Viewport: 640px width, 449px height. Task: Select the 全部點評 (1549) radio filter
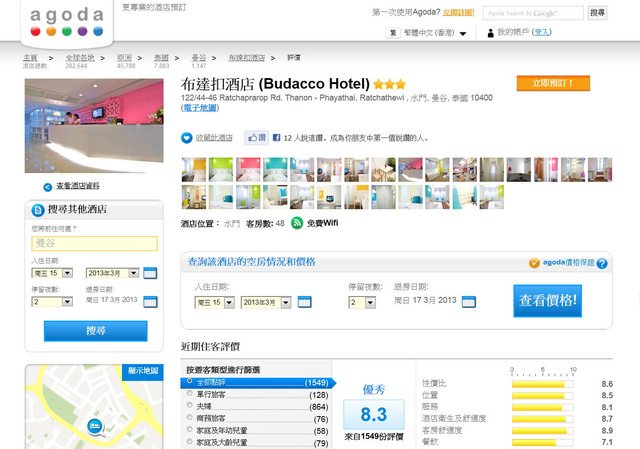tap(189, 380)
